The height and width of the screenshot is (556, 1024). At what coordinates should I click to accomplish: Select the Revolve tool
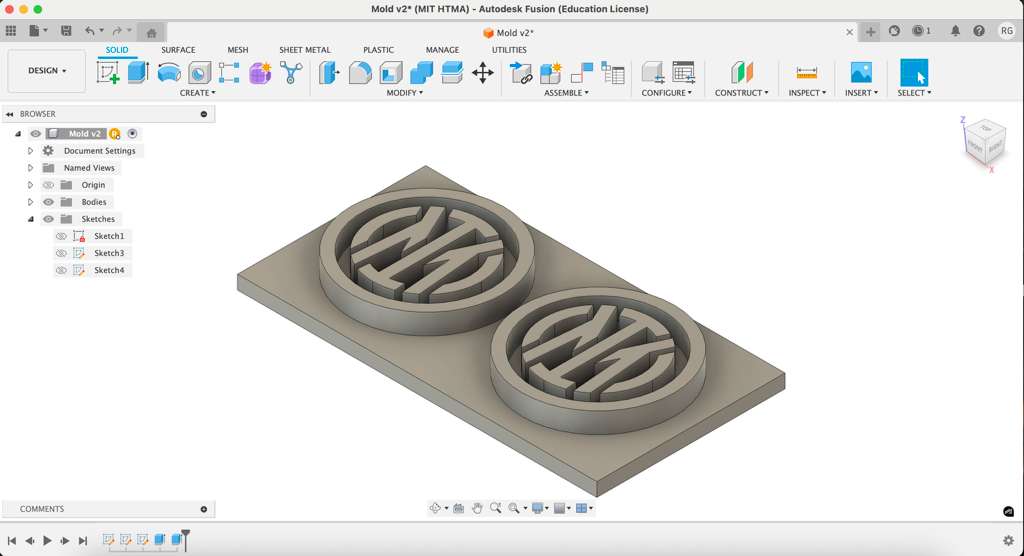(169, 73)
